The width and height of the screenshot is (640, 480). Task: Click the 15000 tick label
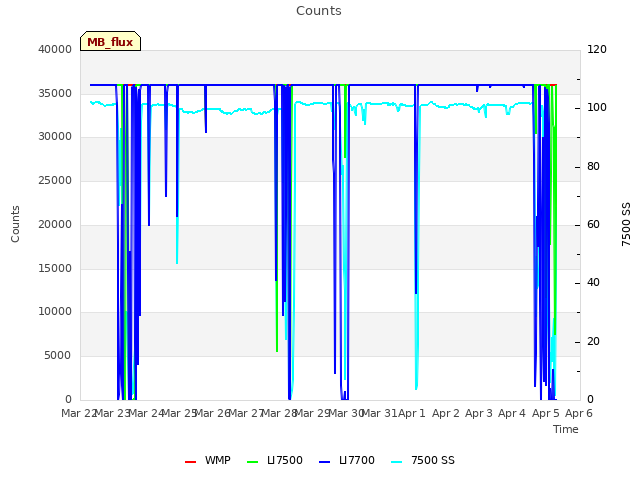tap(55, 269)
